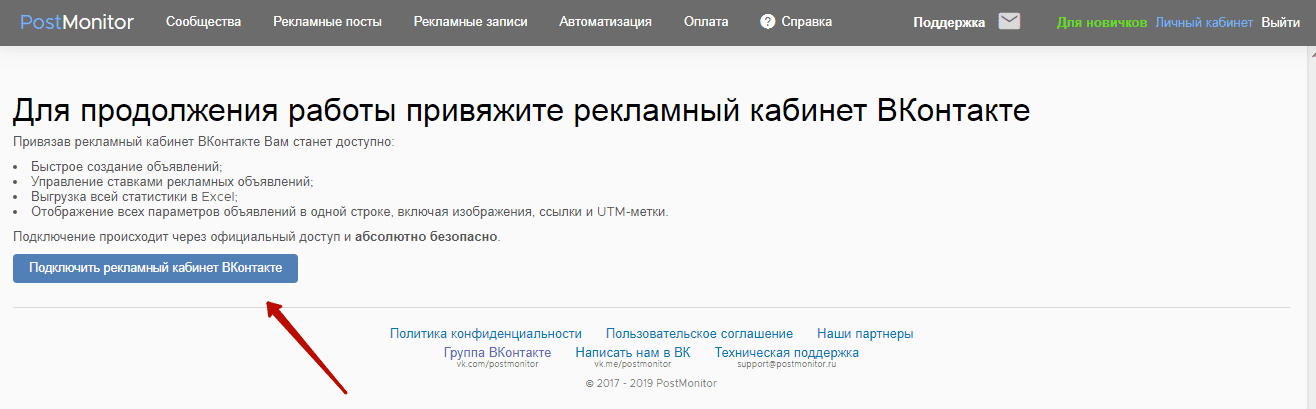This screenshot has height=409, width=1316.
Task: Open Техническая поддержка footer link
Action: [786, 353]
